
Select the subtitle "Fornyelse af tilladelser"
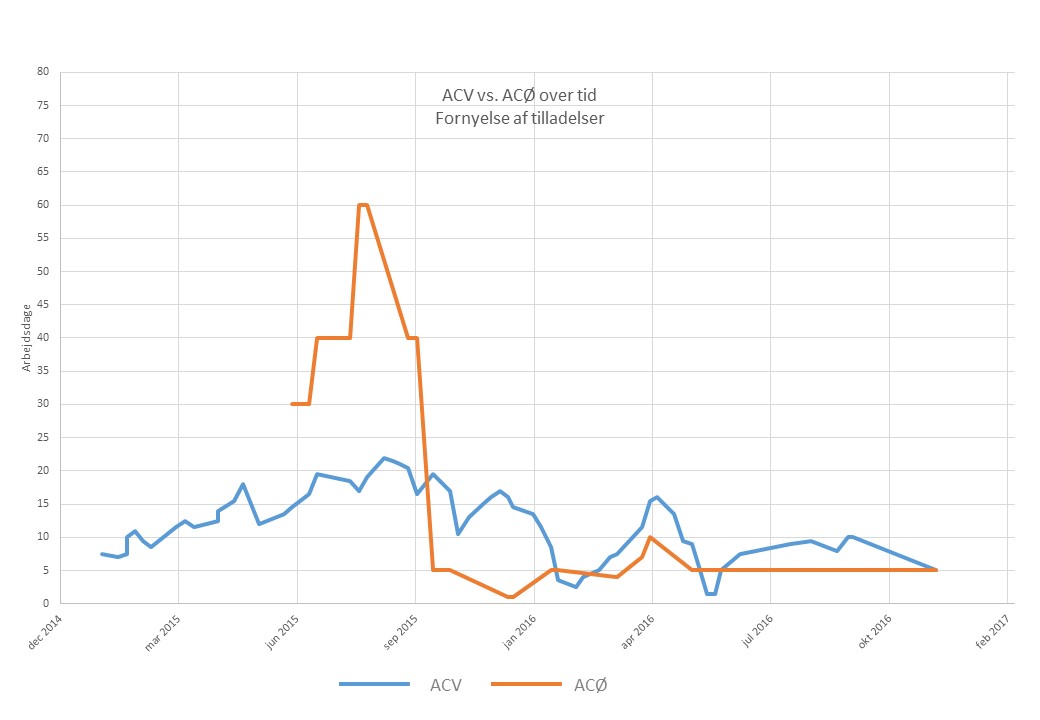[519, 118]
